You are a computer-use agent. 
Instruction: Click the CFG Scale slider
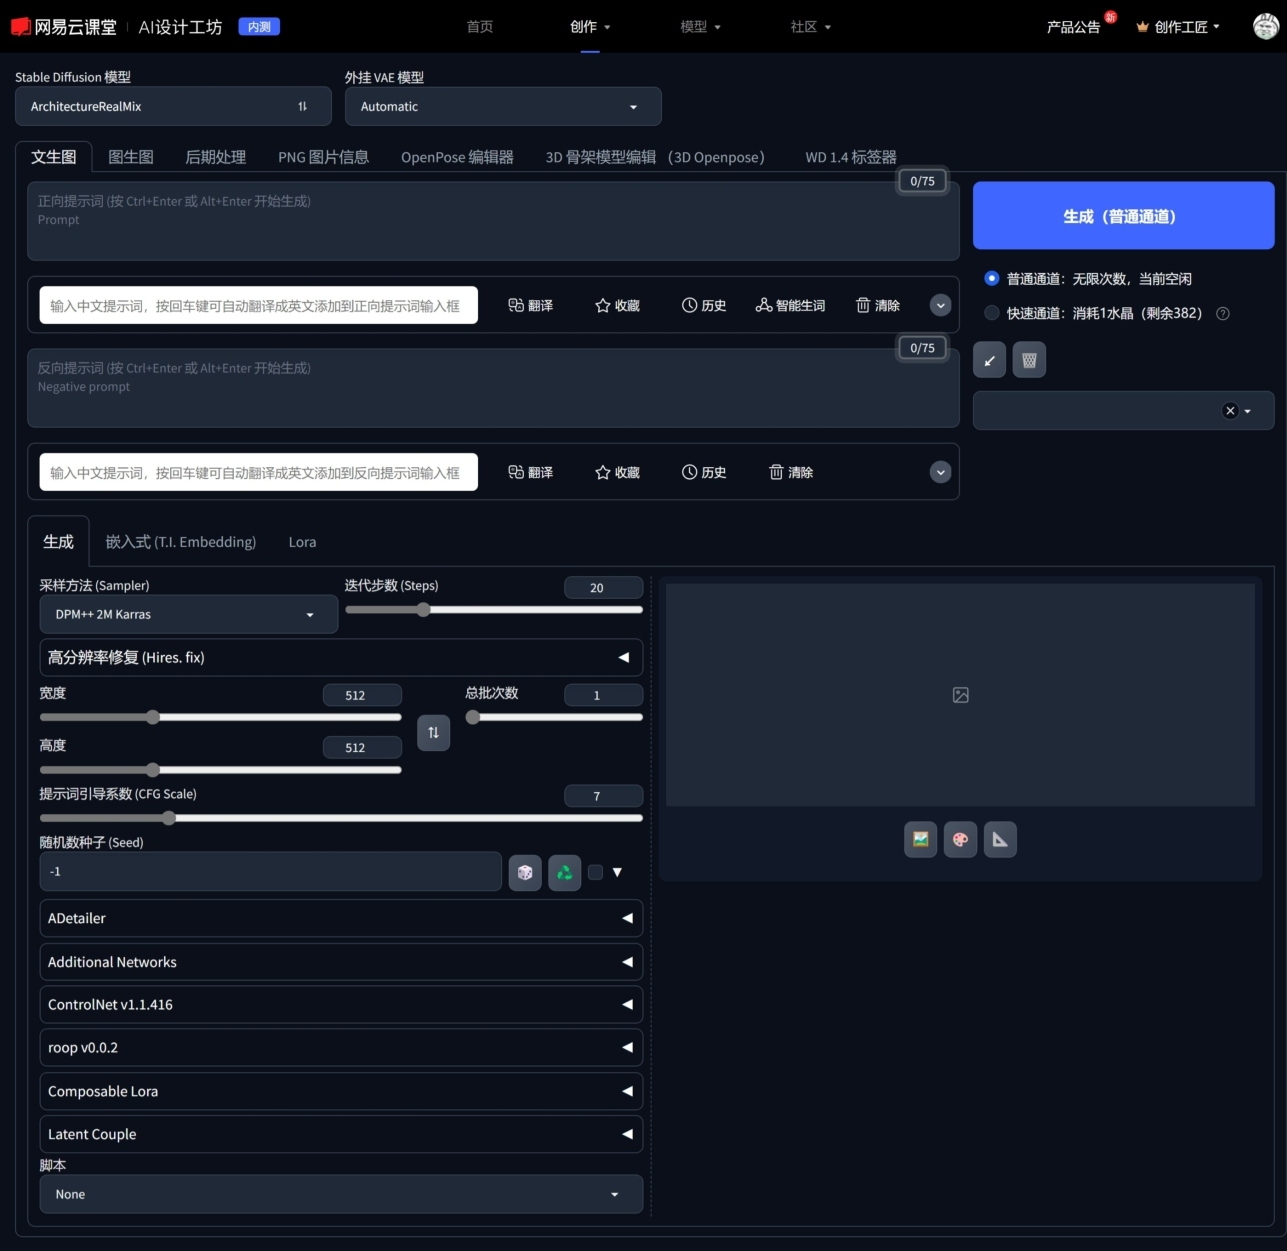pyautogui.click(x=341, y=818)
